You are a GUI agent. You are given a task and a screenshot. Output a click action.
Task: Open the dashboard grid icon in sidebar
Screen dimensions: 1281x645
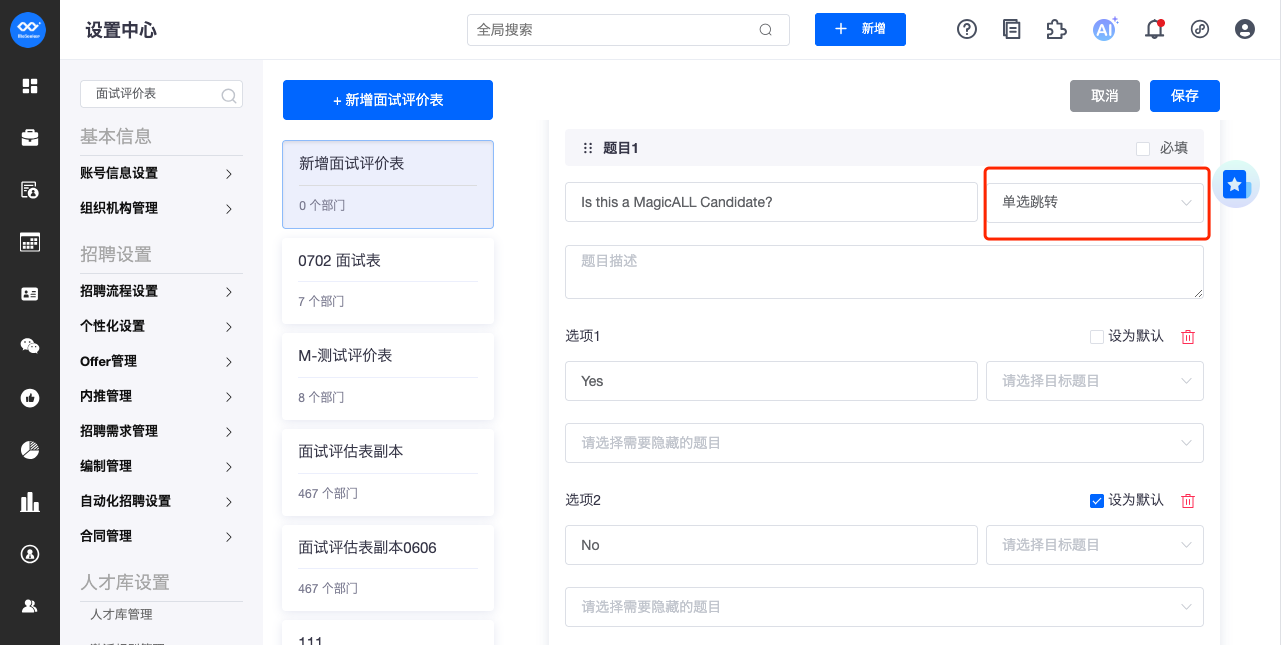click(x=30, y=86)
